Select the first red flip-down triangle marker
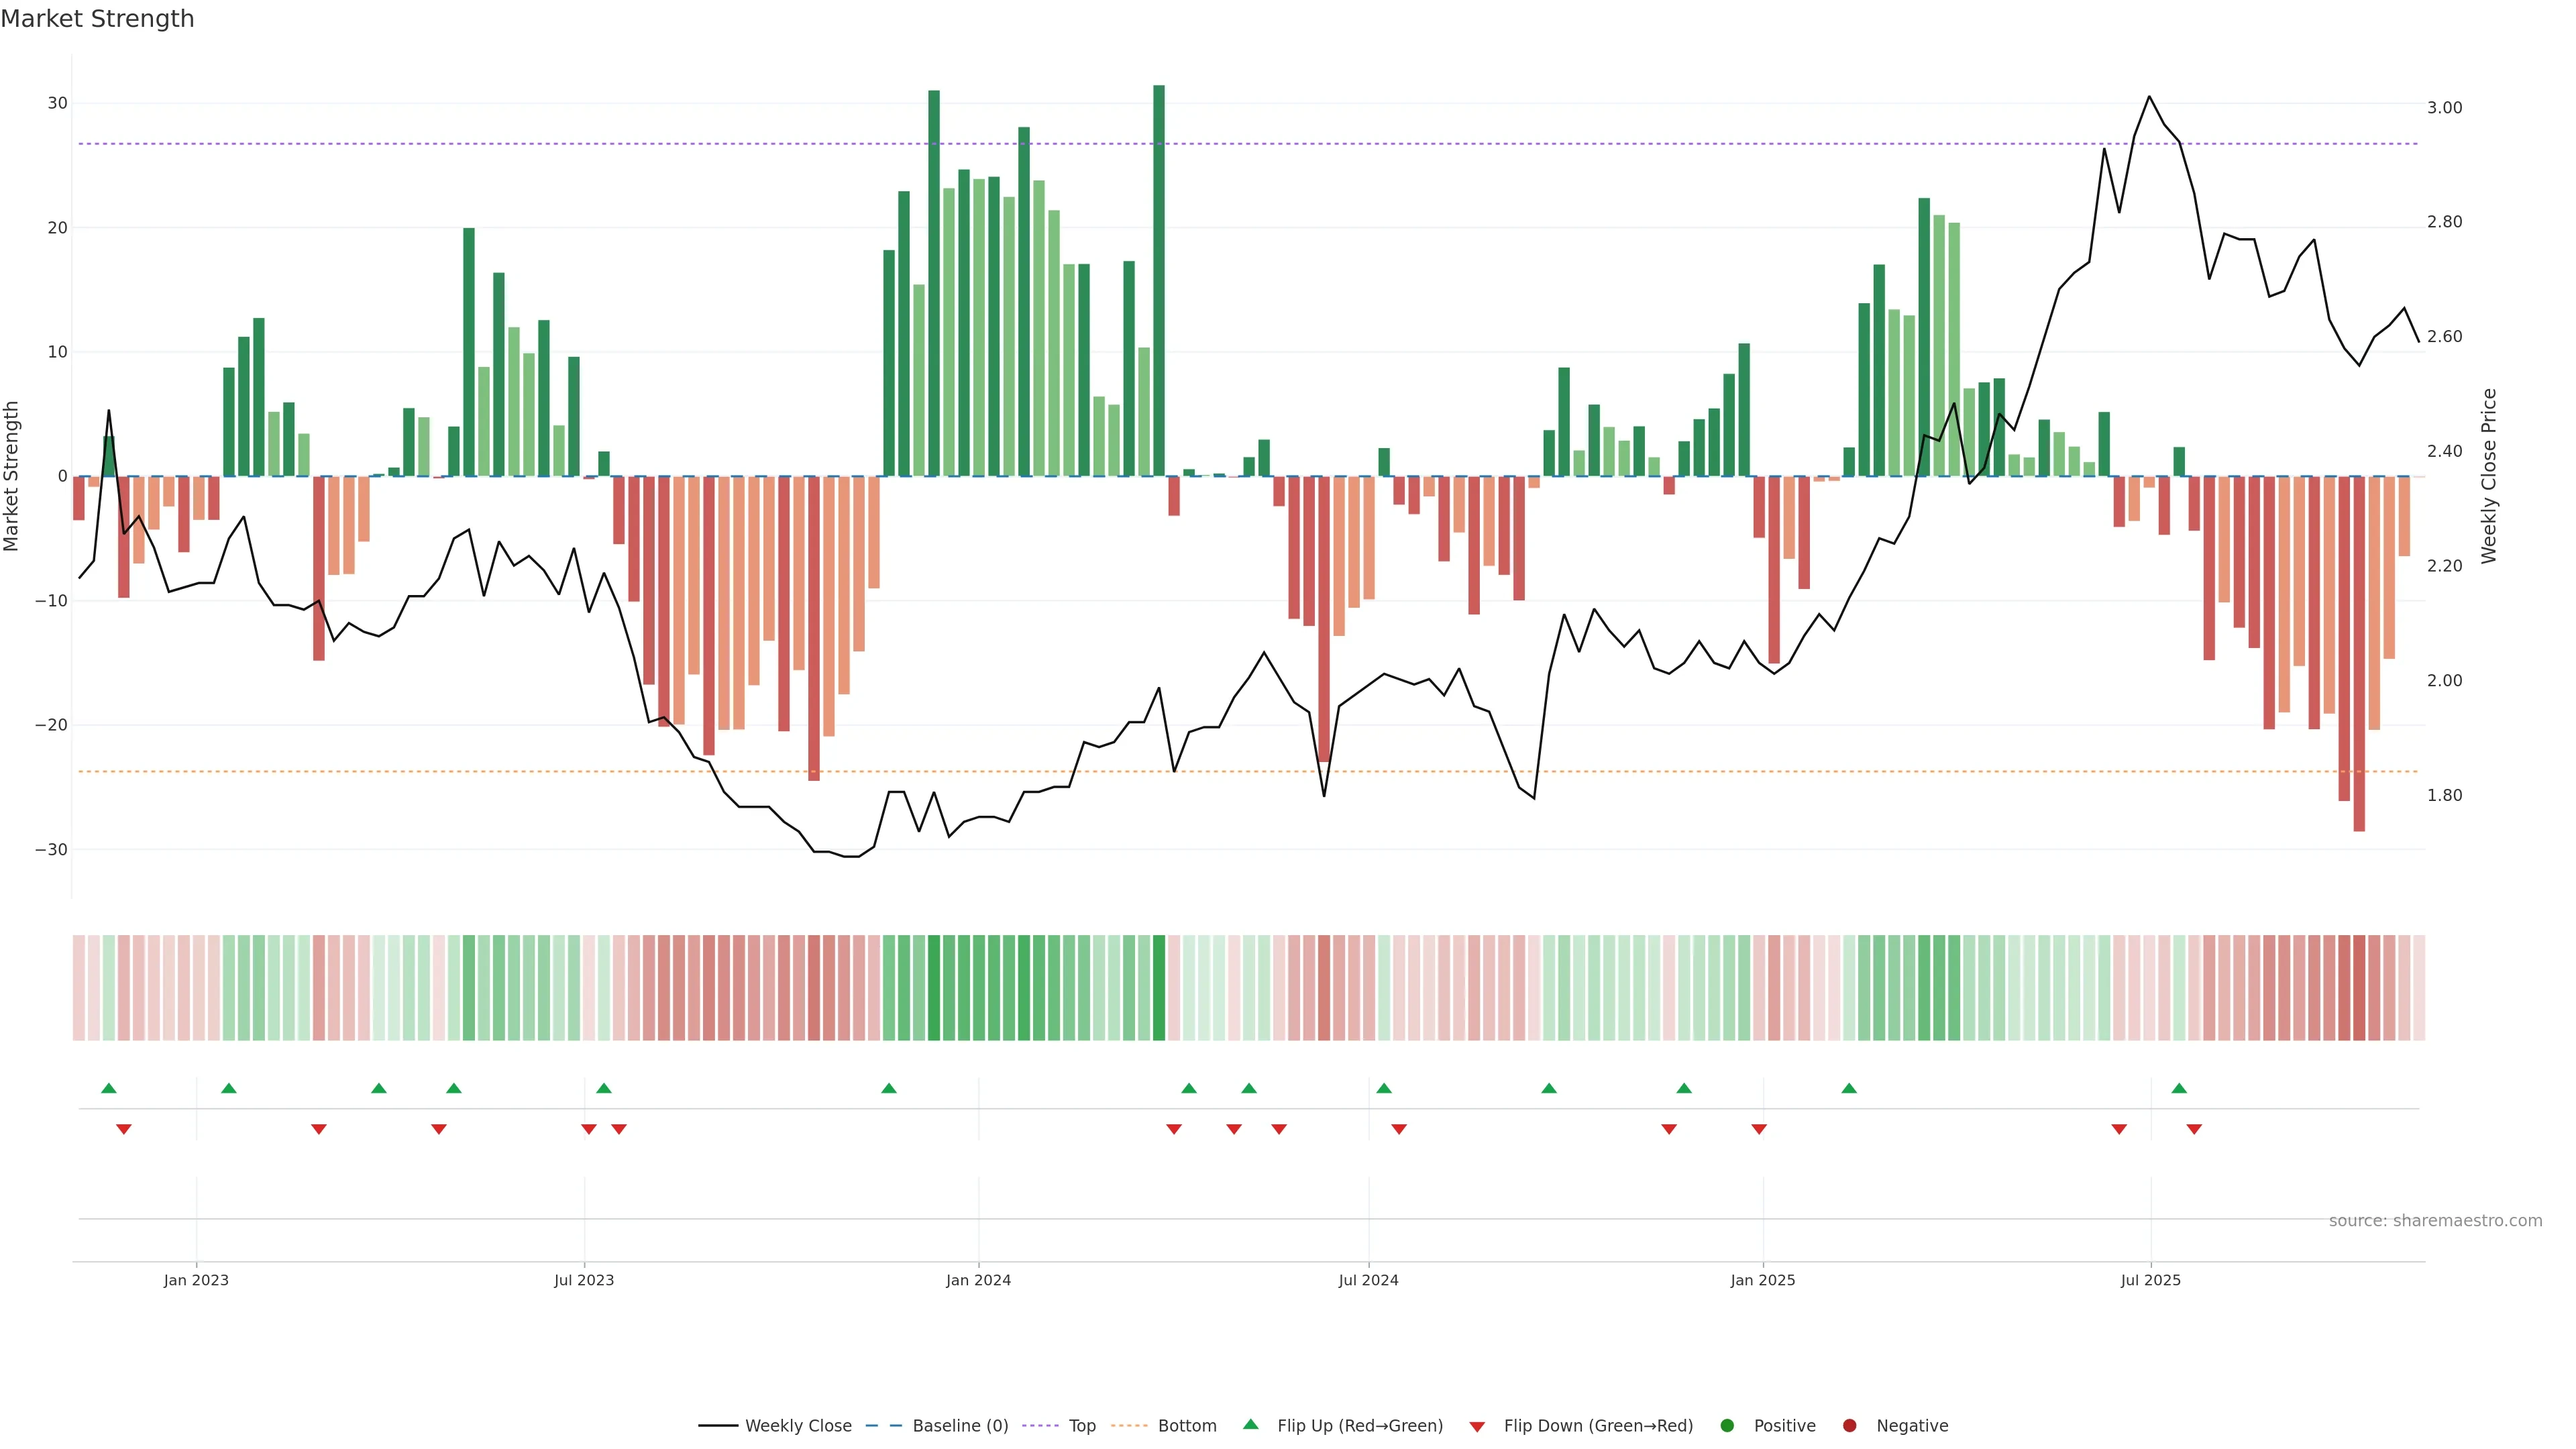 pyautogui.click(x=124, y=1129)
